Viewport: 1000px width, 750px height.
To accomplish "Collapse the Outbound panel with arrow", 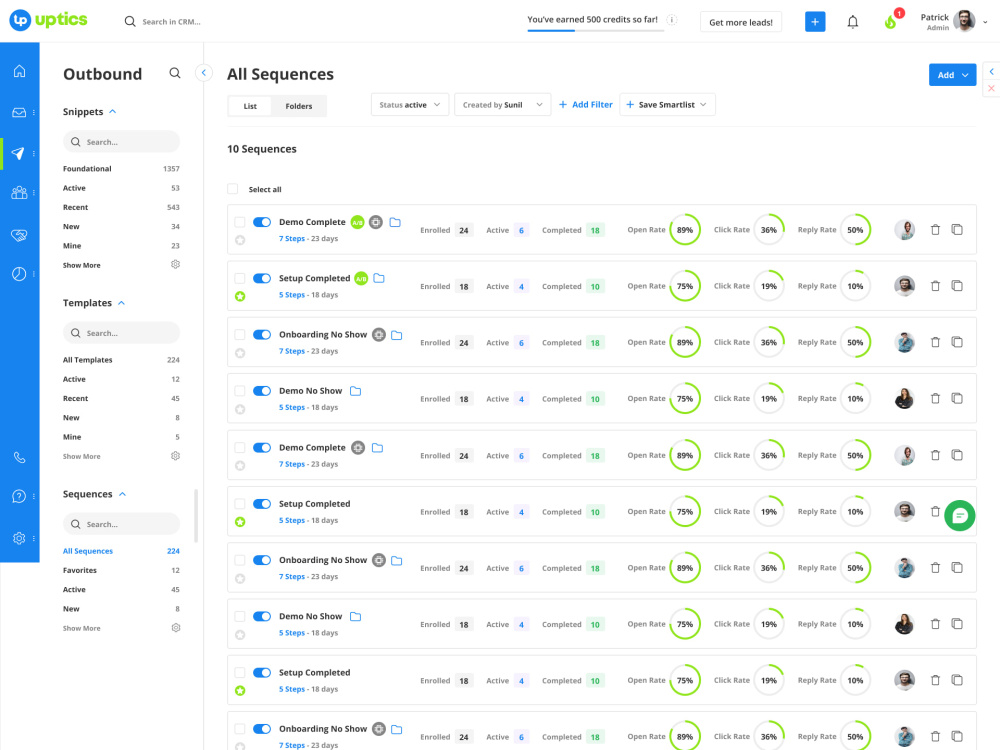I will tap(203, 73).
